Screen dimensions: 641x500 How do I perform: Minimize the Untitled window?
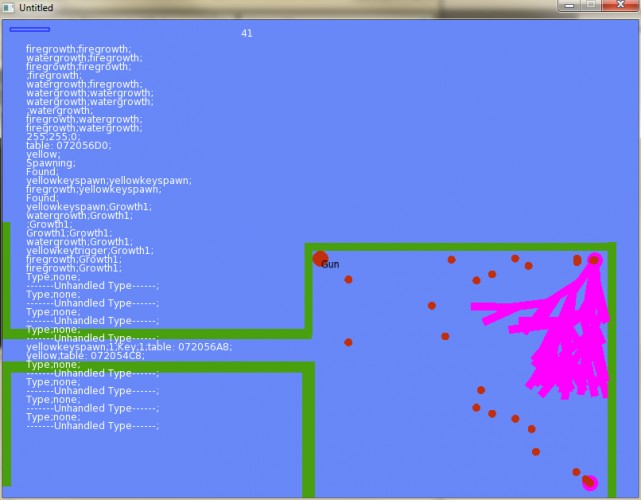pyautogui.click(x=569, y=5)
